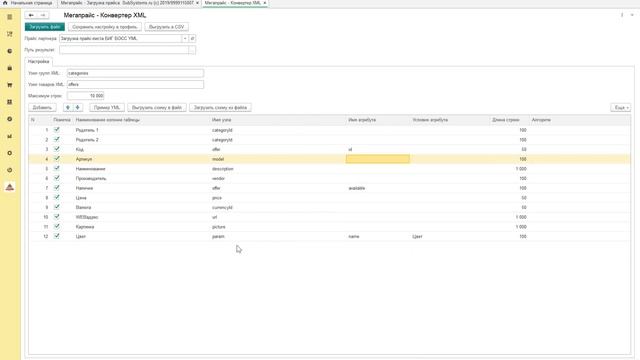Focus the Узел групп XML input field
The height and width of the screenshot is (360, 640).
click(x=135, y=73)
